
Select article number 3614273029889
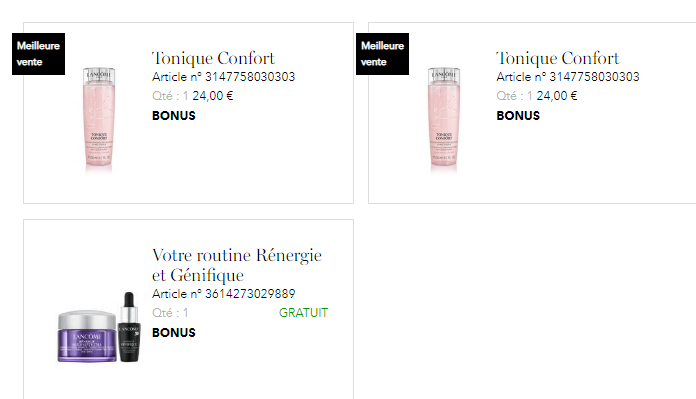click(223, 294)
